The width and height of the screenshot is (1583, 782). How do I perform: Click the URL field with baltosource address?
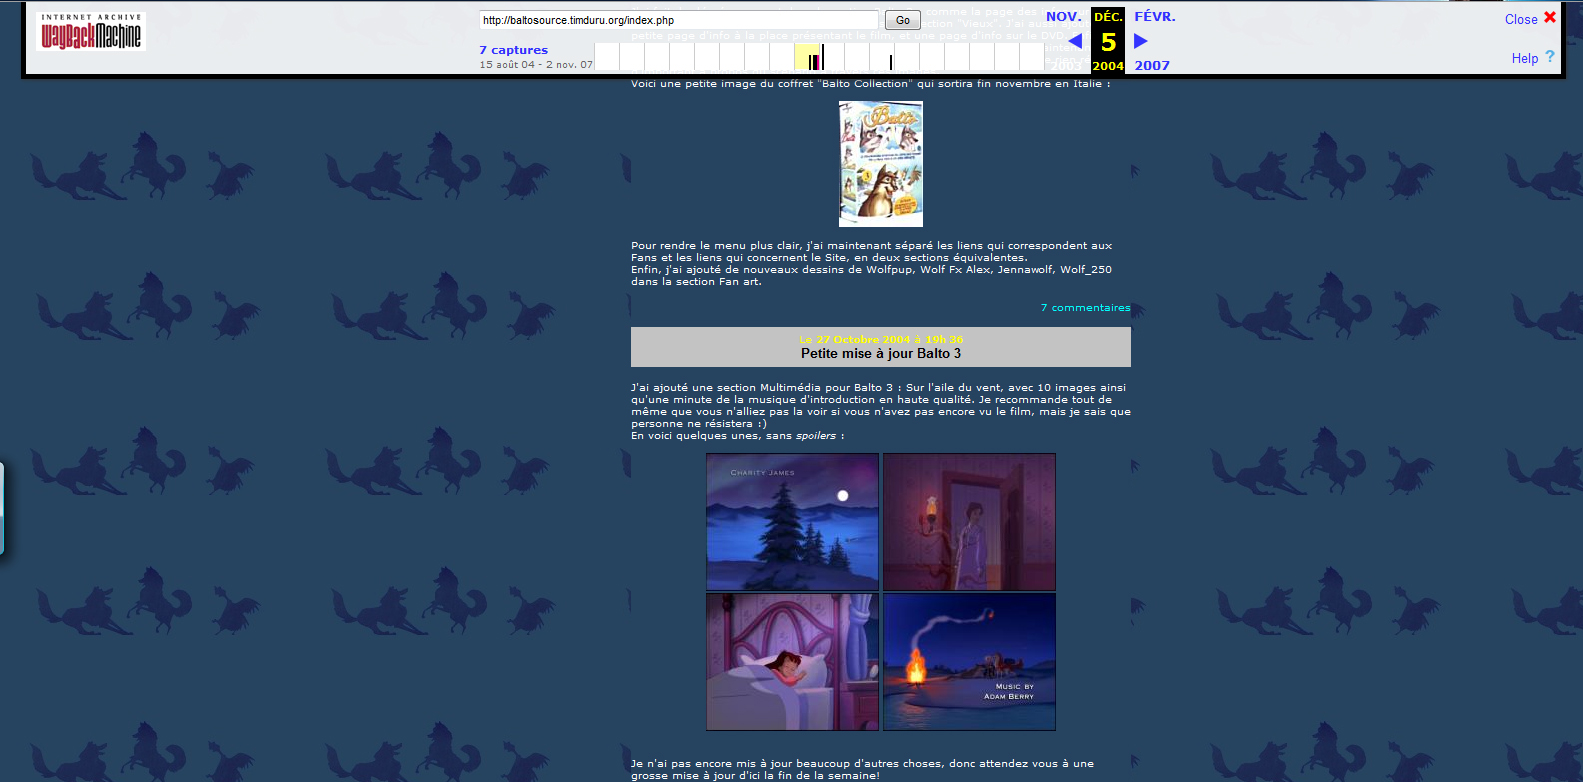679,20
